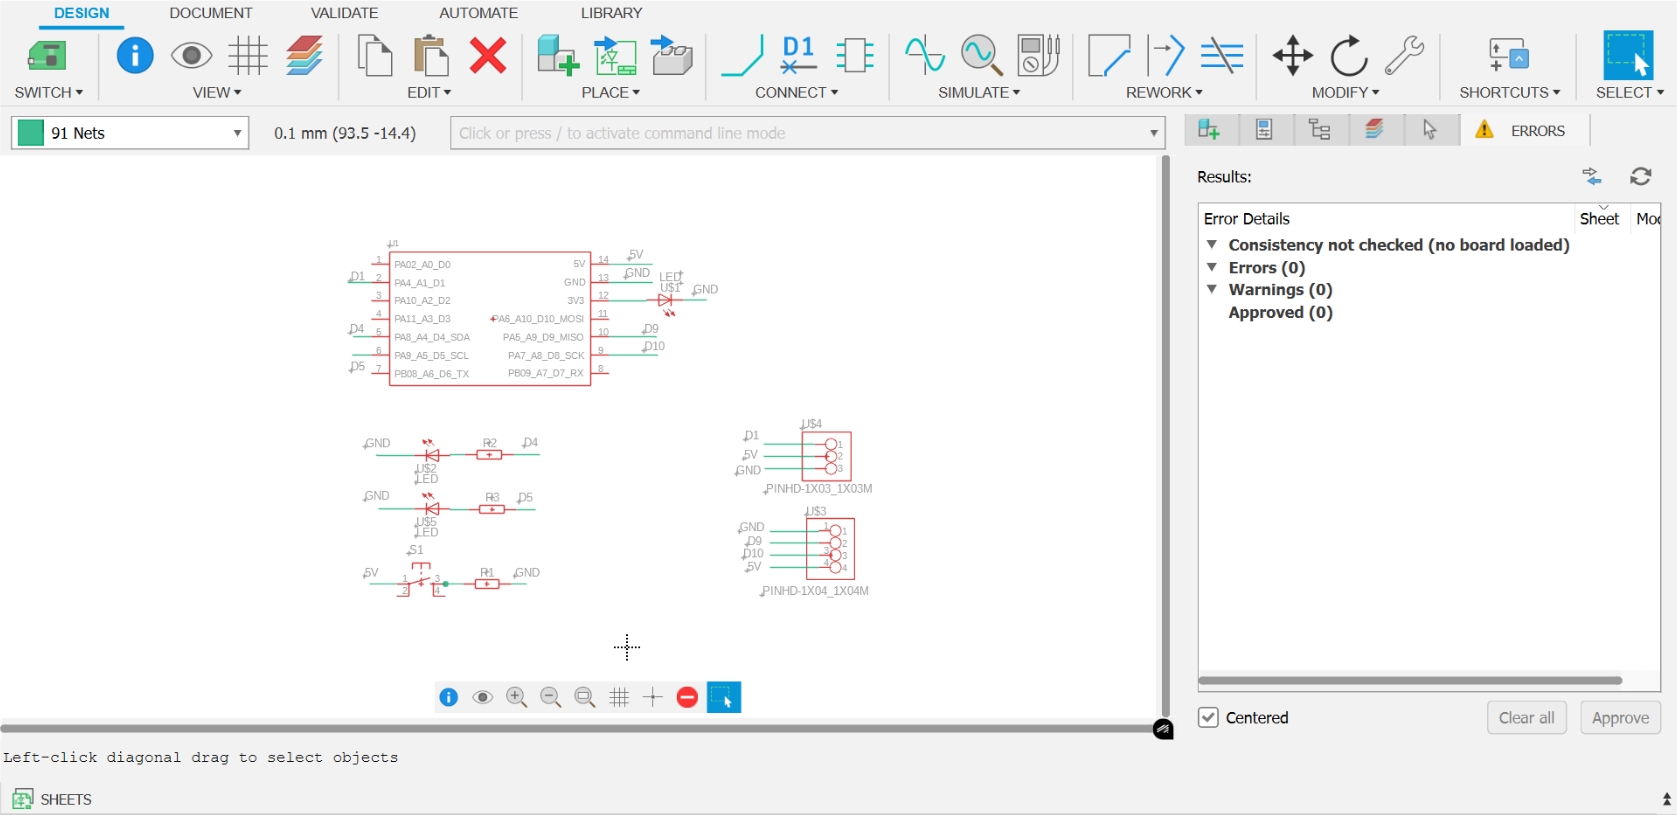Toggle the Centered checkbox
1677x815 pixels.
pyautogui.click(x=1208, y=717)
